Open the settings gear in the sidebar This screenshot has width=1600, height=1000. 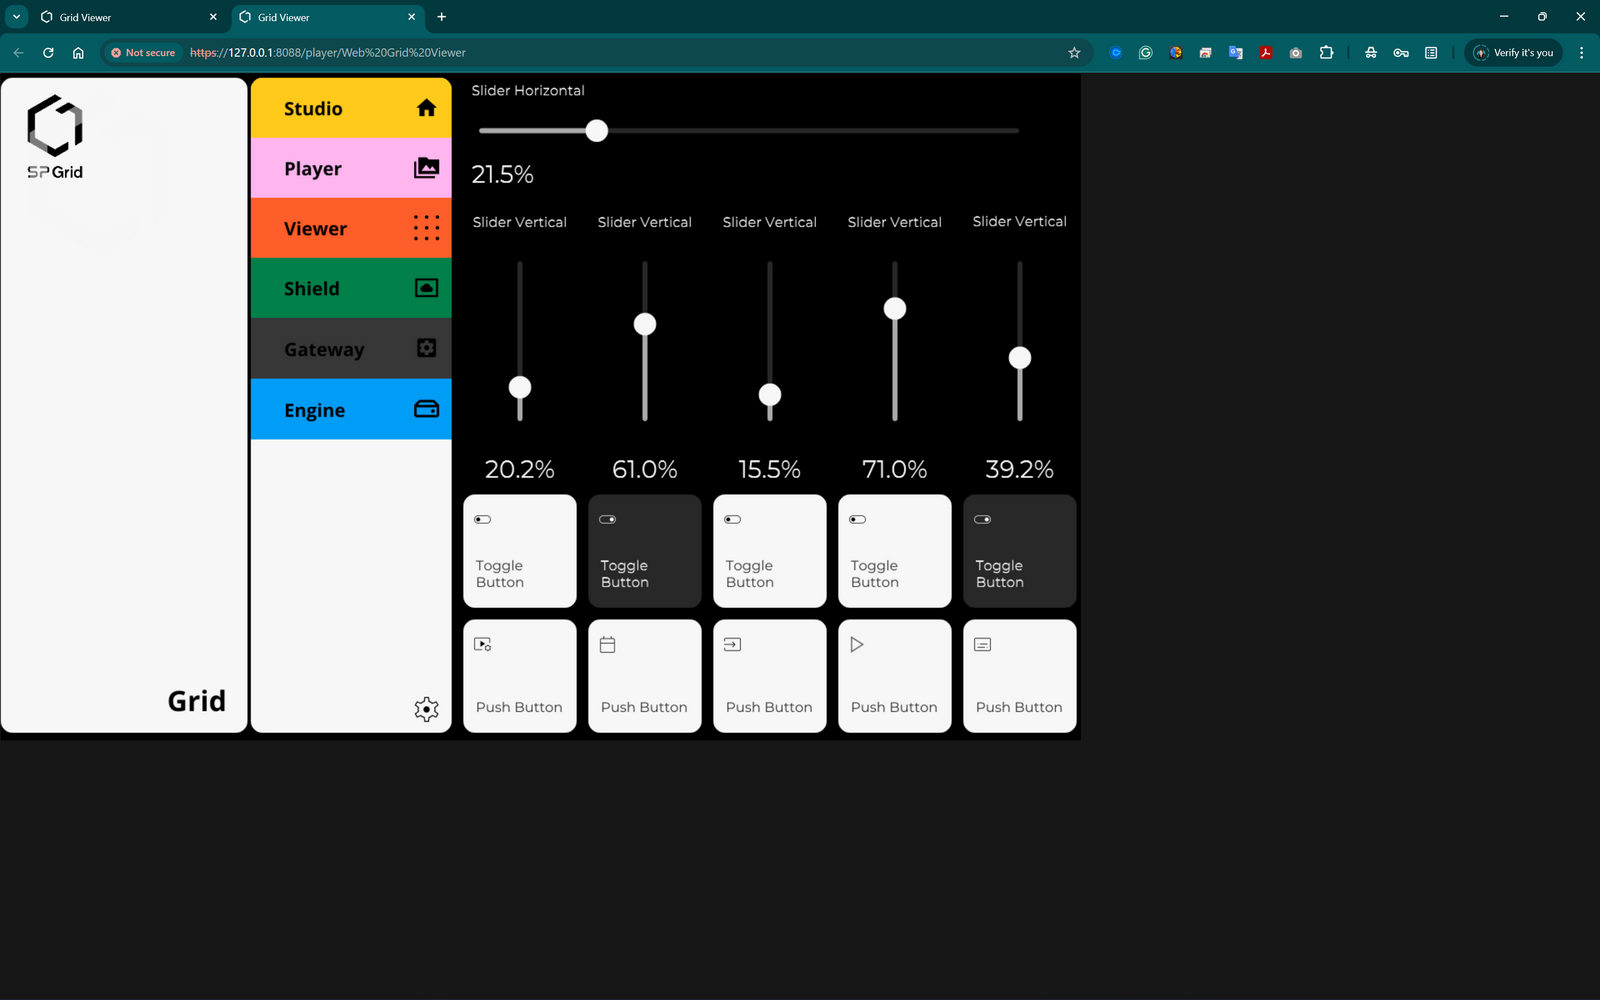(x=426, y=709)
